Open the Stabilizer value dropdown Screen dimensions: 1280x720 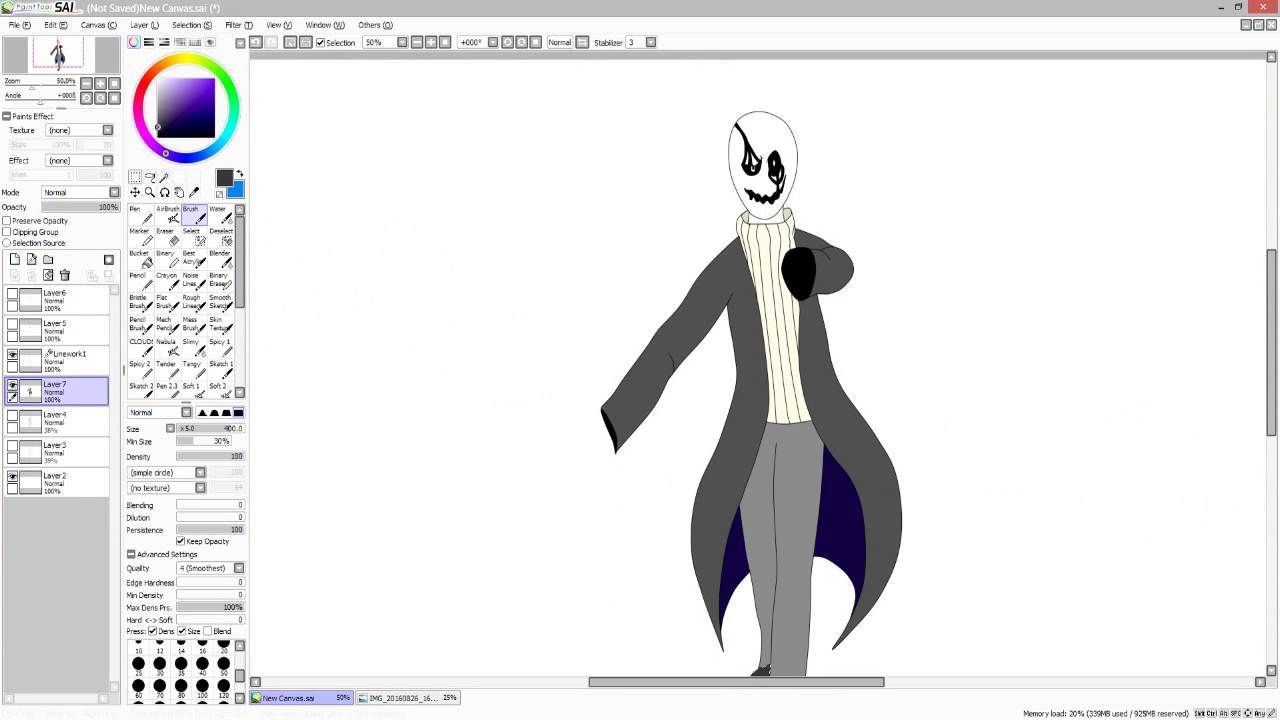pyautogui.click(x=651, y=42)
